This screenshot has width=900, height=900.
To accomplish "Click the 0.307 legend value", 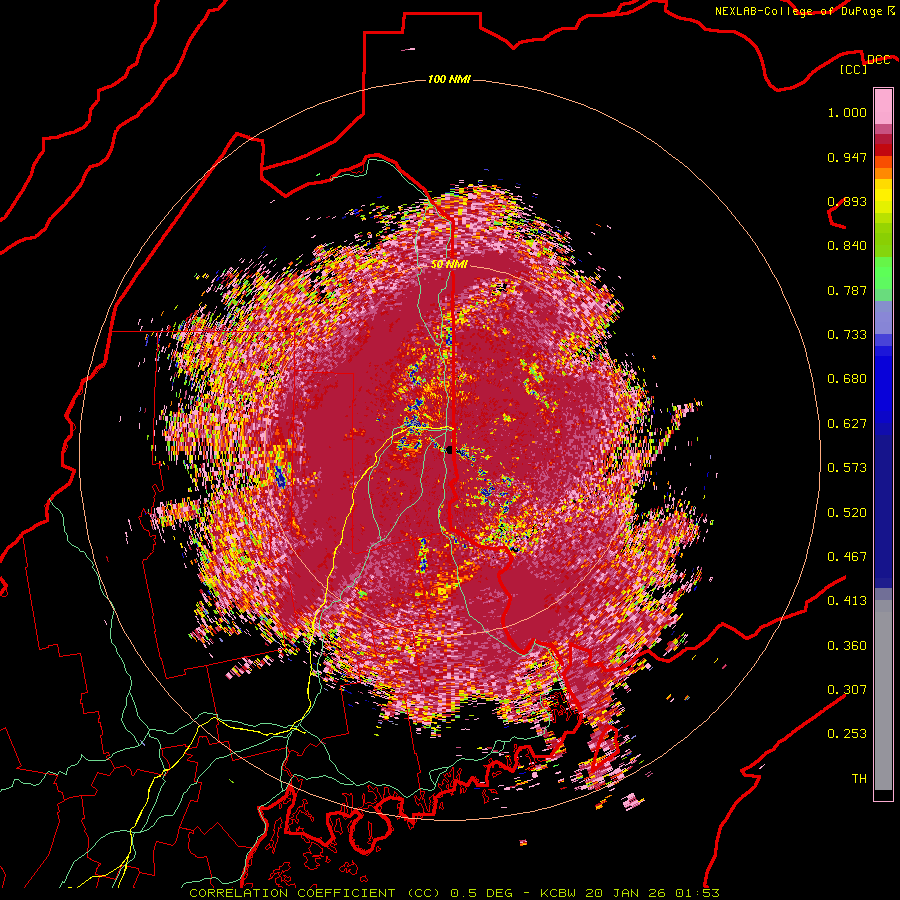I will 847,690.
